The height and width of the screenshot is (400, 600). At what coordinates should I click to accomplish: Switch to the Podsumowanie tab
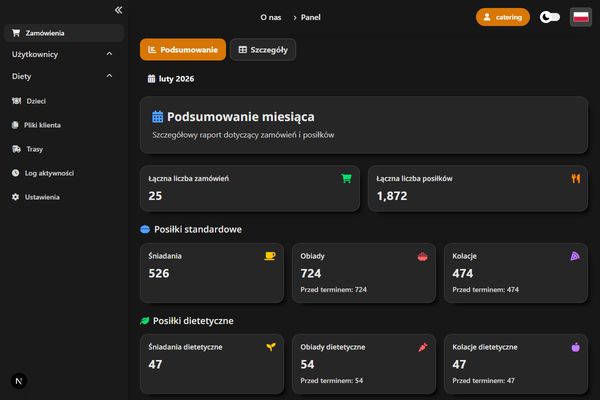point(182,49)
